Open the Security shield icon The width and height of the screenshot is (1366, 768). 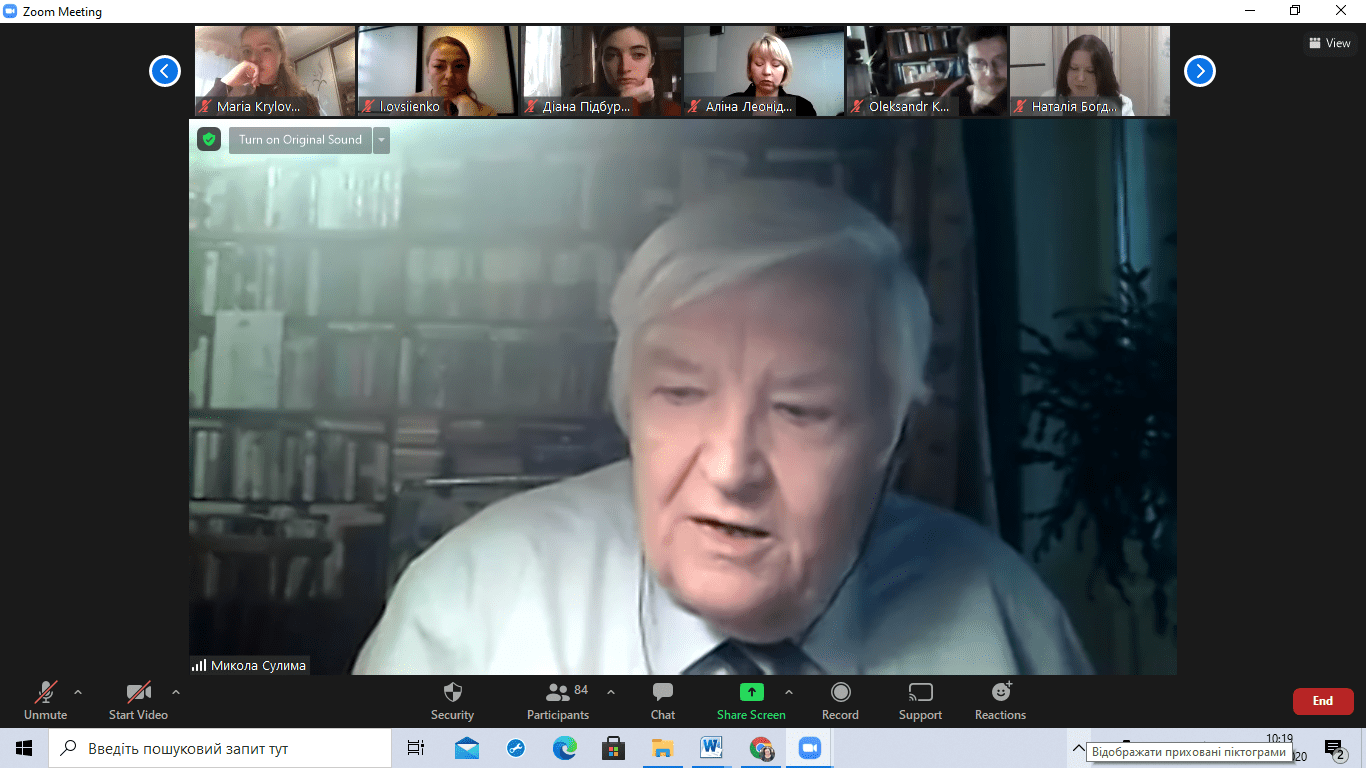coord(452,693)
